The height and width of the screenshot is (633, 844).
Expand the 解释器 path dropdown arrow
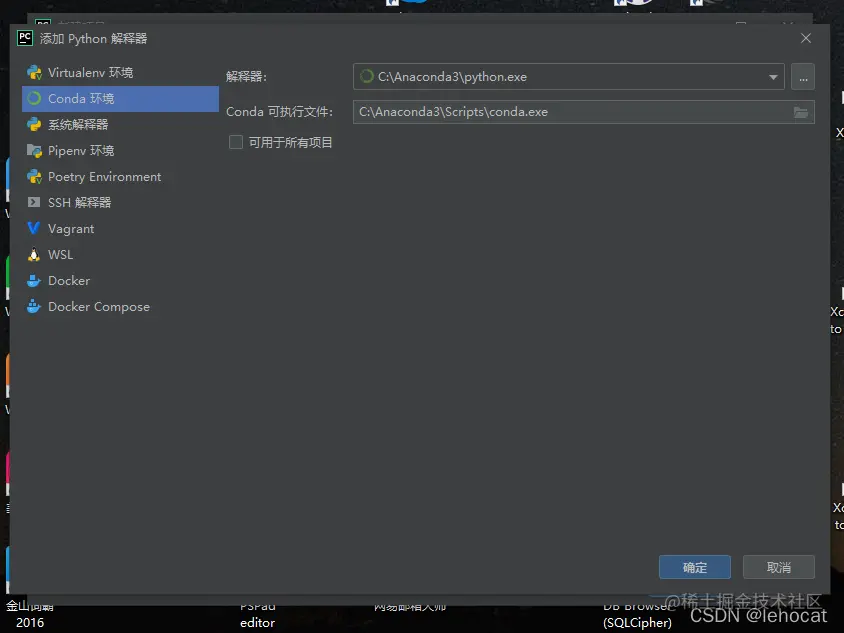coord(773,77)
